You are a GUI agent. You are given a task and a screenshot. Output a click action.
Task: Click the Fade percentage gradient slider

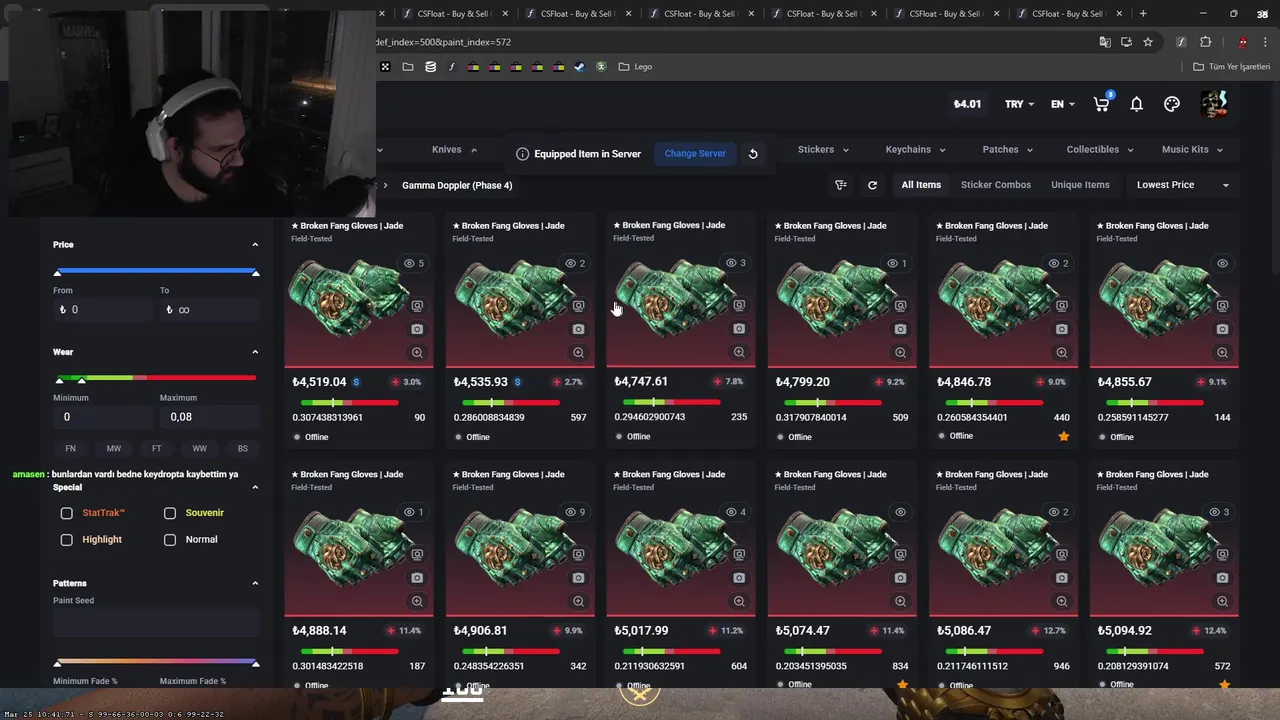click(156, 661)
